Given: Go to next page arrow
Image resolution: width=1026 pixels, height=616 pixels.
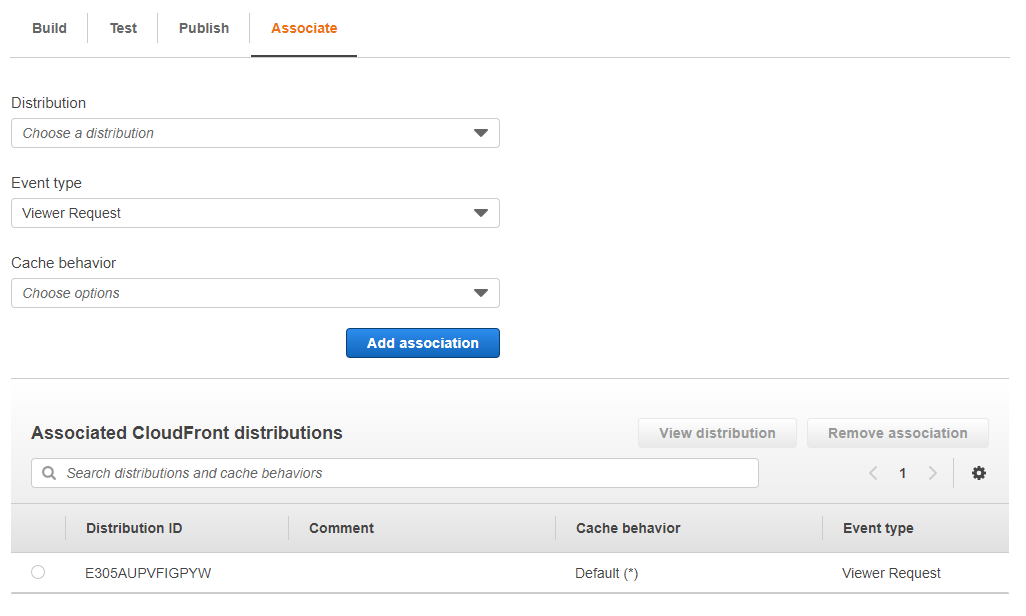Looking at the screenshot, I should (932, 473).
